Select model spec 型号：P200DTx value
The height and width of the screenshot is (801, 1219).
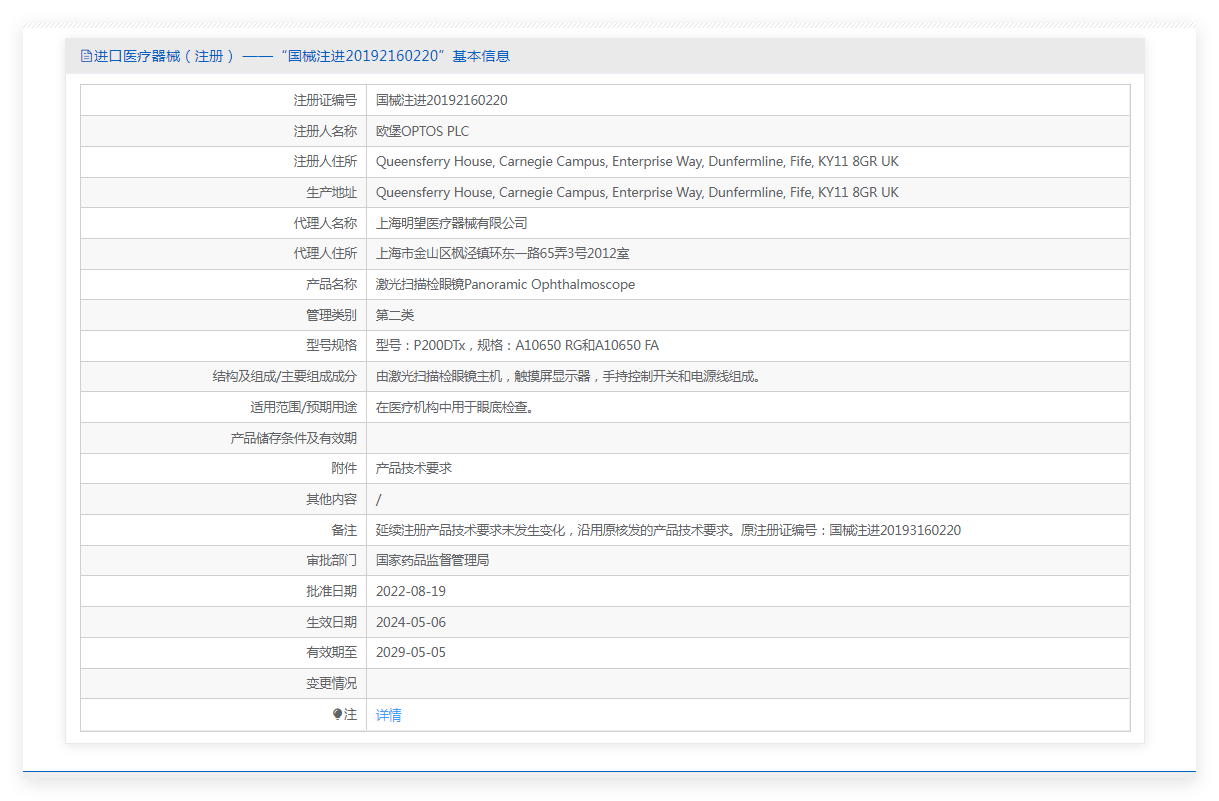[517, 345]
